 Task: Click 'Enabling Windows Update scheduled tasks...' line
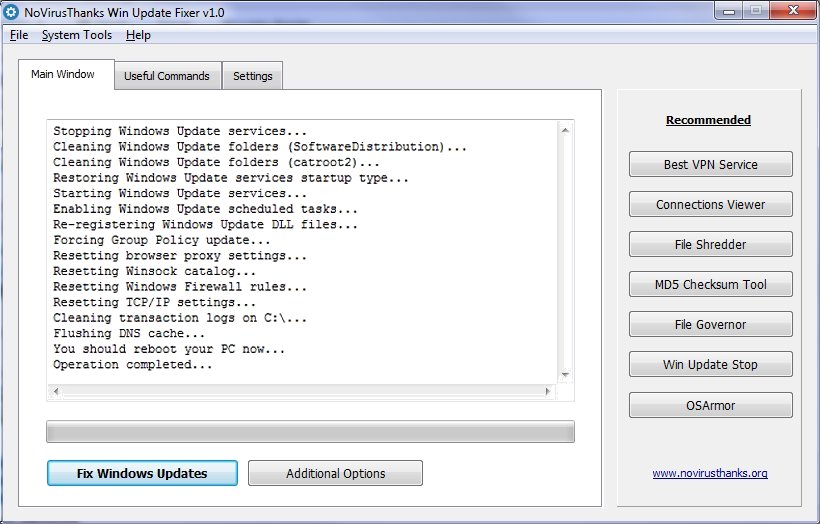point(205,209)
